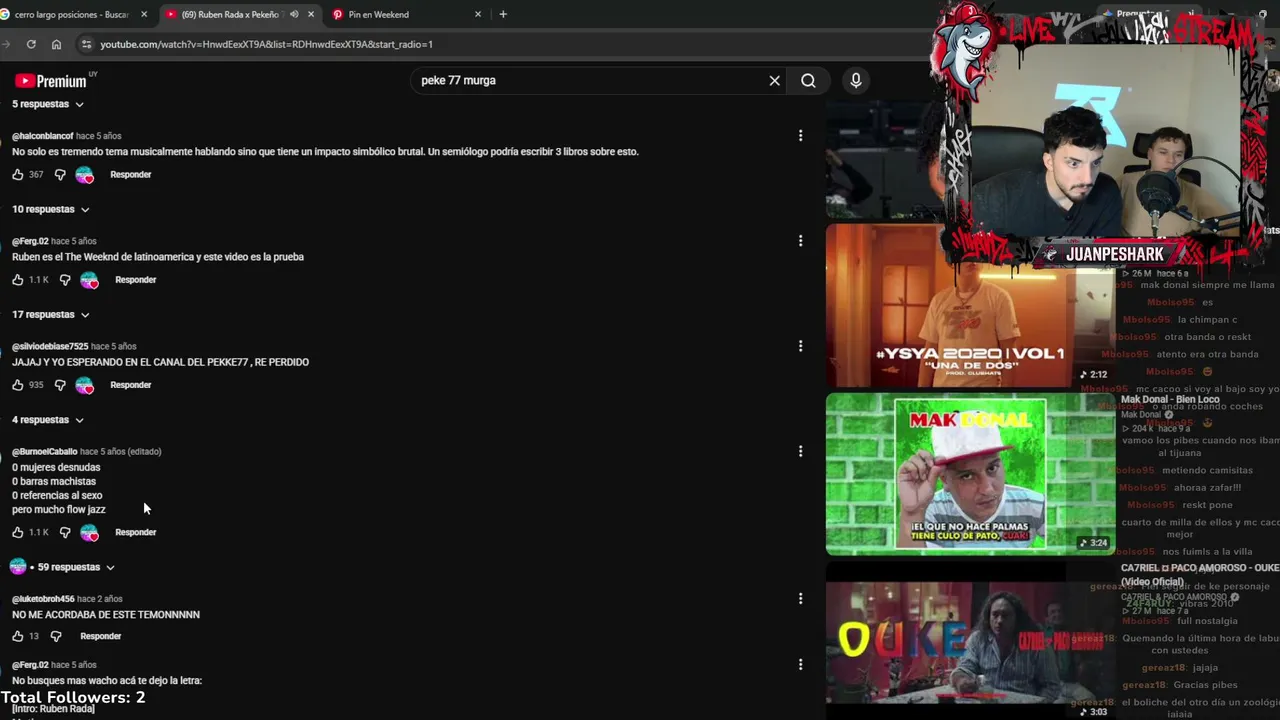Dislike the @silviodebiase7525 comment

60,385
